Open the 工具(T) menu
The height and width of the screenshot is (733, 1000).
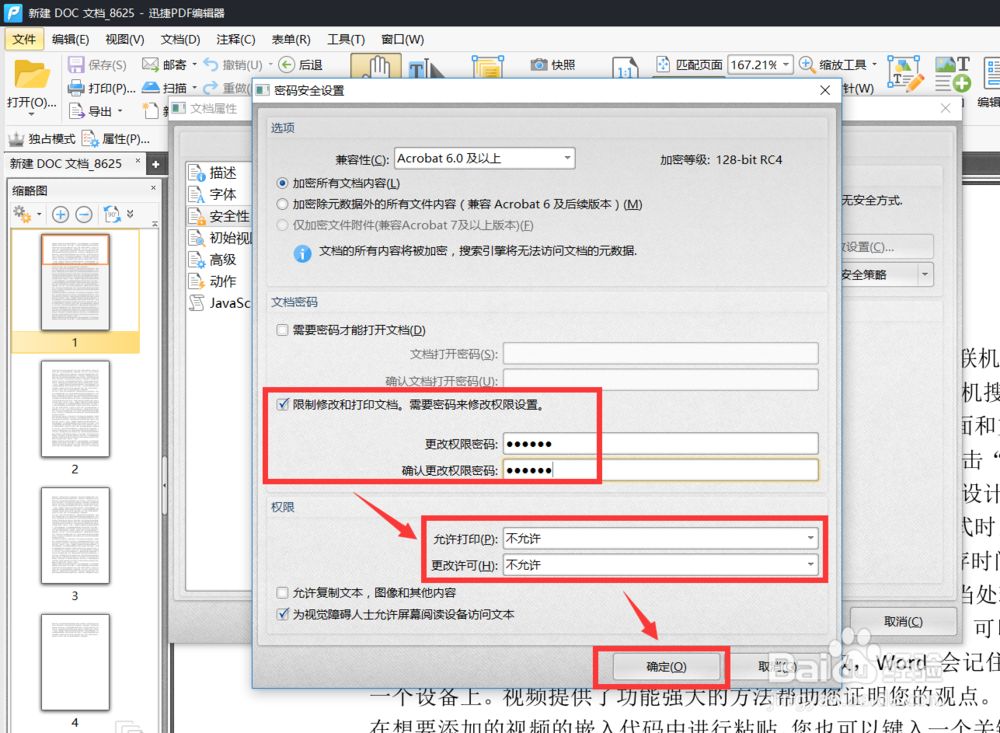coord(346,40)
